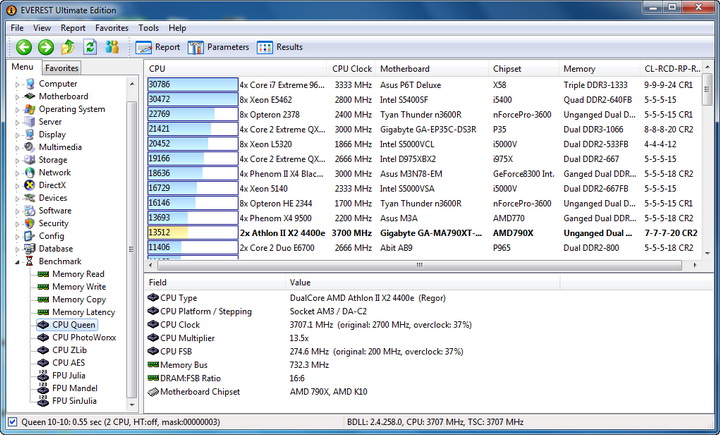This screenshot has height=435, width=720.
Task: Select the Display tree icon
Action: (x=30, y=134)
